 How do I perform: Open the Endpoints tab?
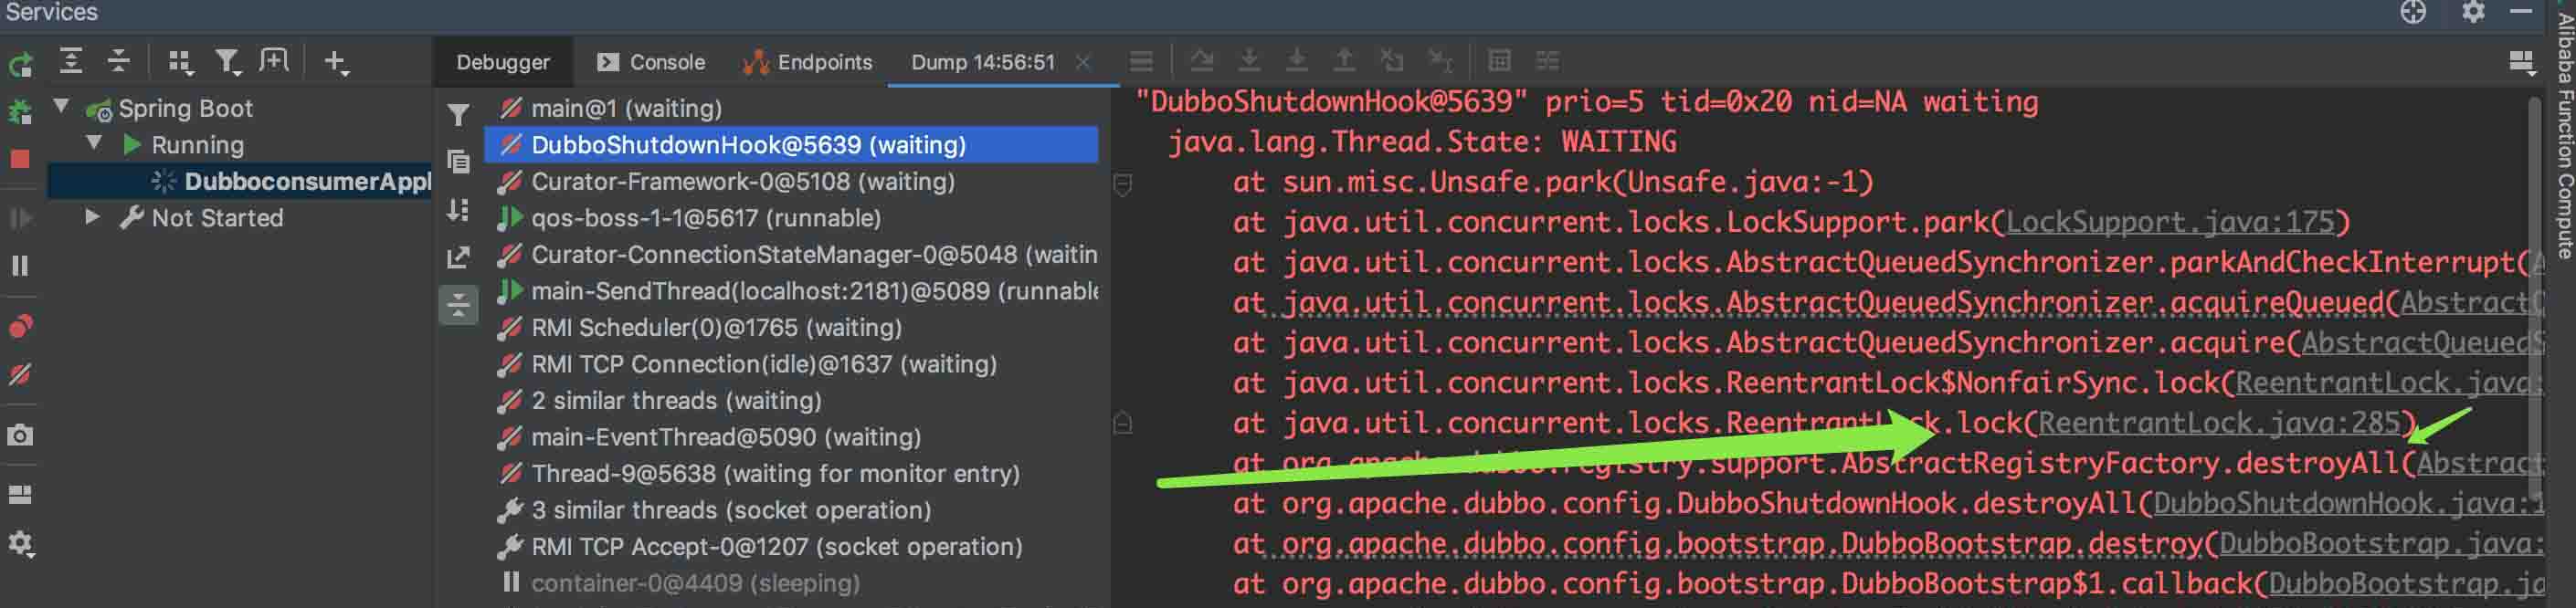tap(808, 62)
